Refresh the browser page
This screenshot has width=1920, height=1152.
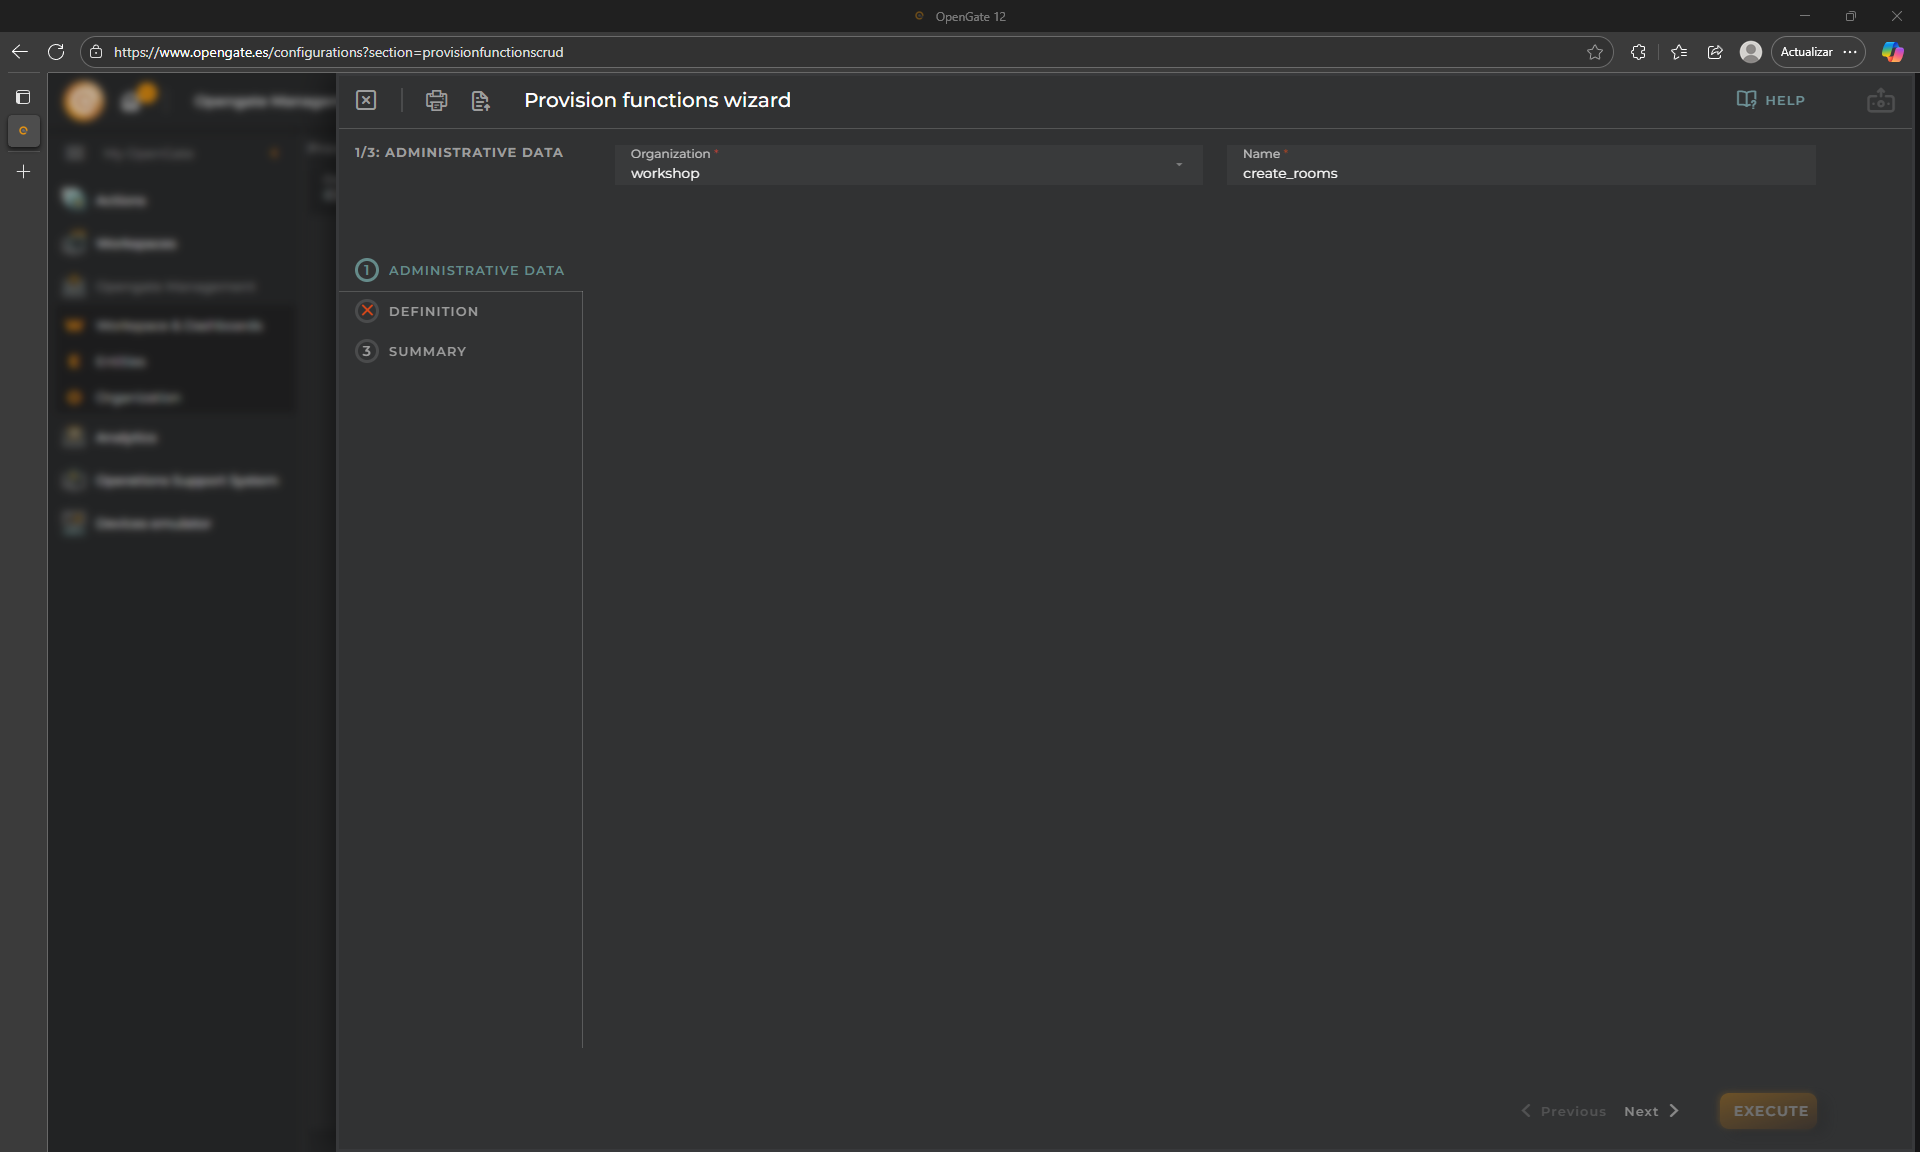[x=56, y=52]
